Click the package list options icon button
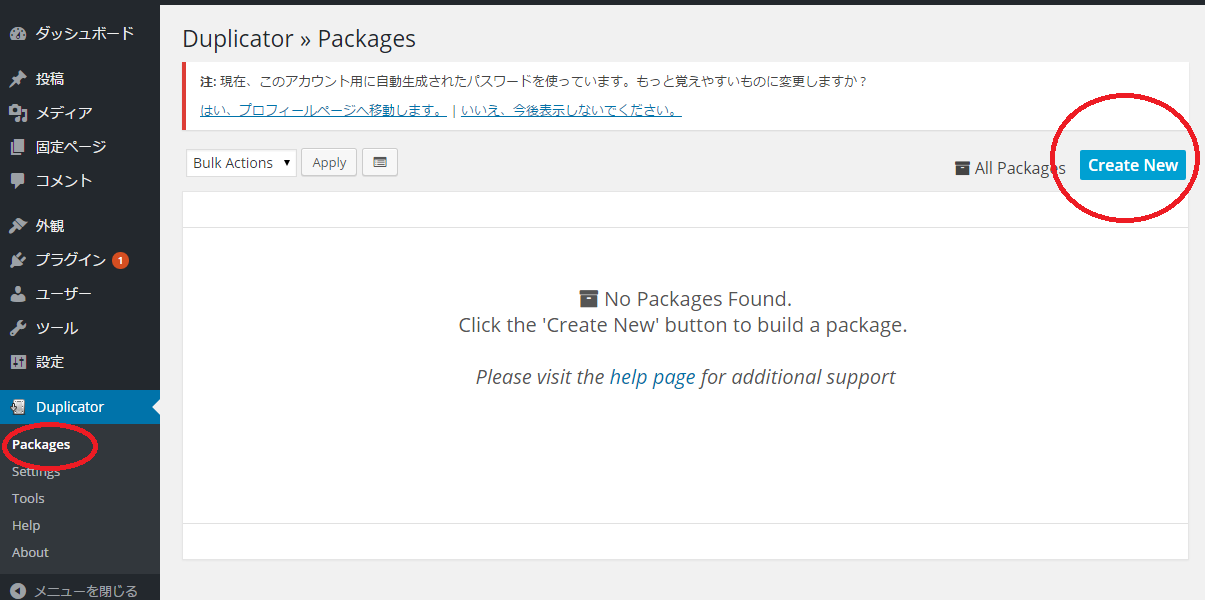 [x=380, y=162]
